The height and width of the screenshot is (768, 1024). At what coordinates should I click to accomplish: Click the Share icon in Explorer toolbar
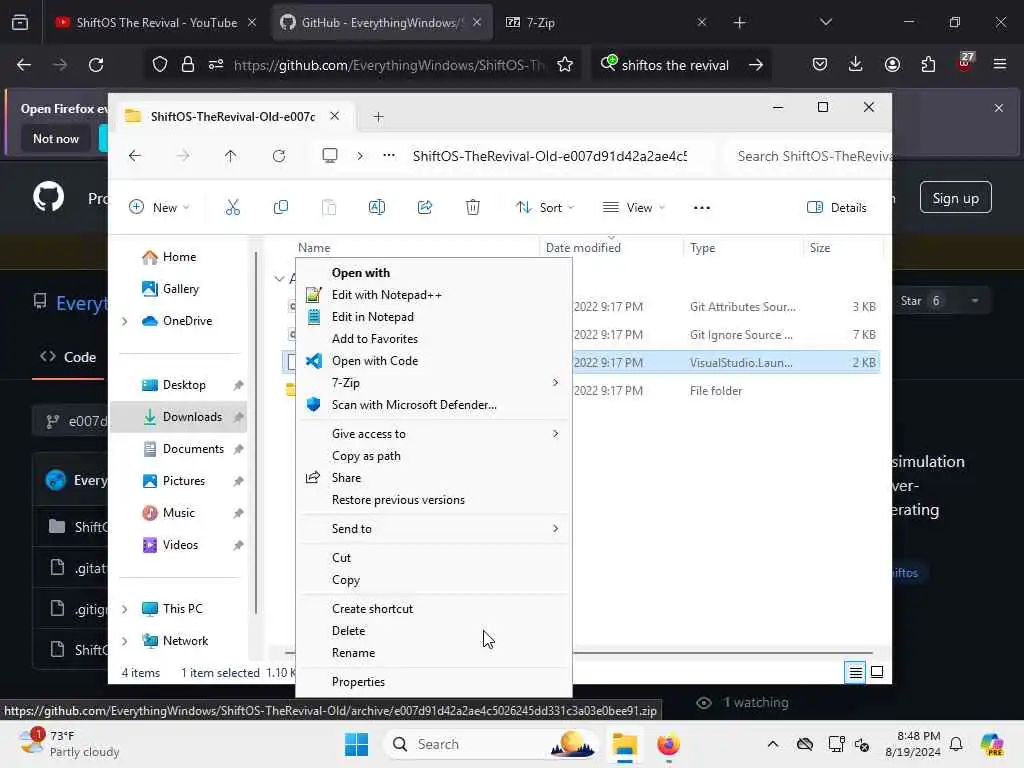pyautogui.click(x=424, y=208)
